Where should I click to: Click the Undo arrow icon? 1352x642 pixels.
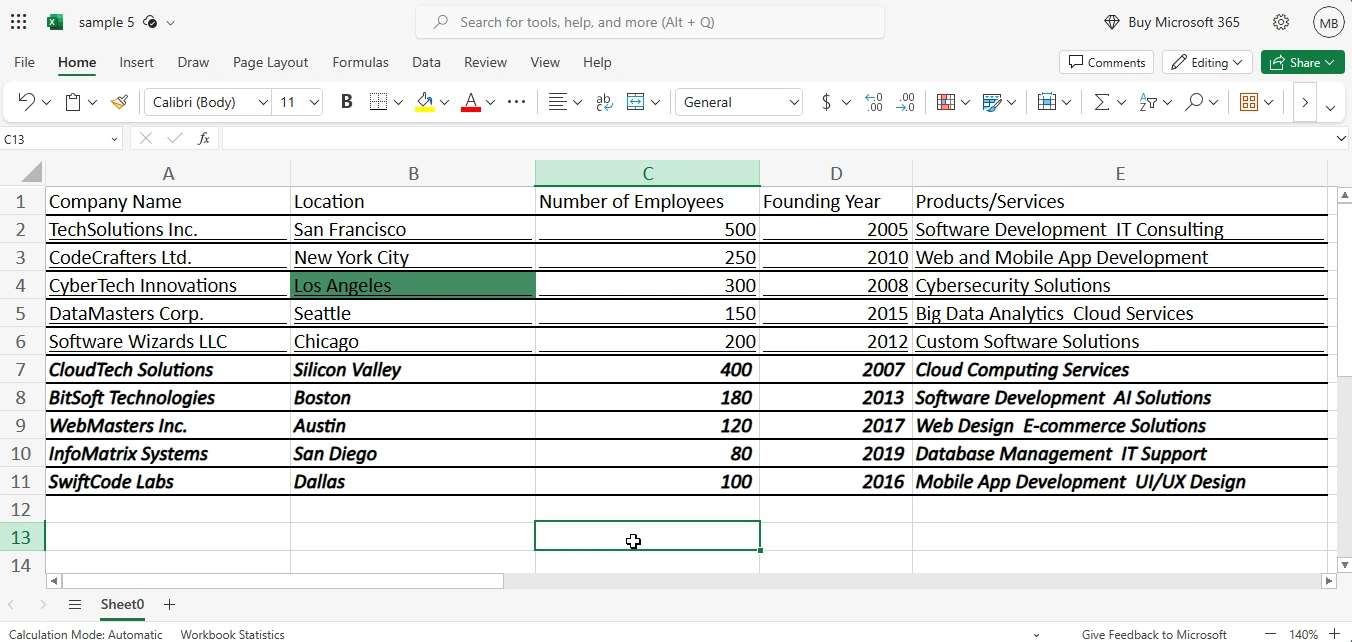coord(27,102)
